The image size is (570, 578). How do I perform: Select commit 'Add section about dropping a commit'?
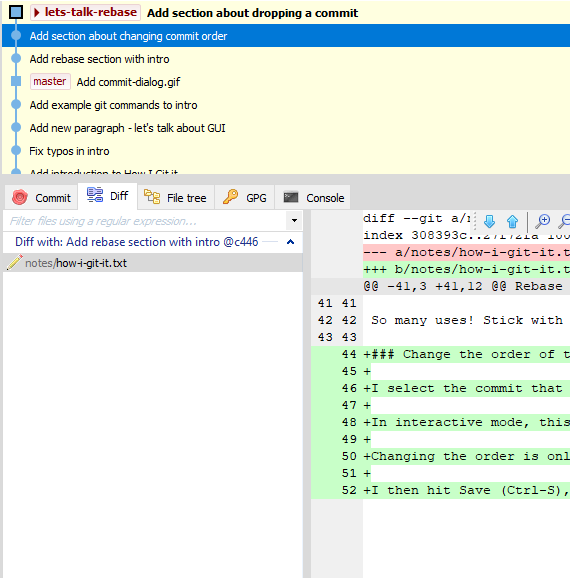pyautogui.click(x=252, y=13)
